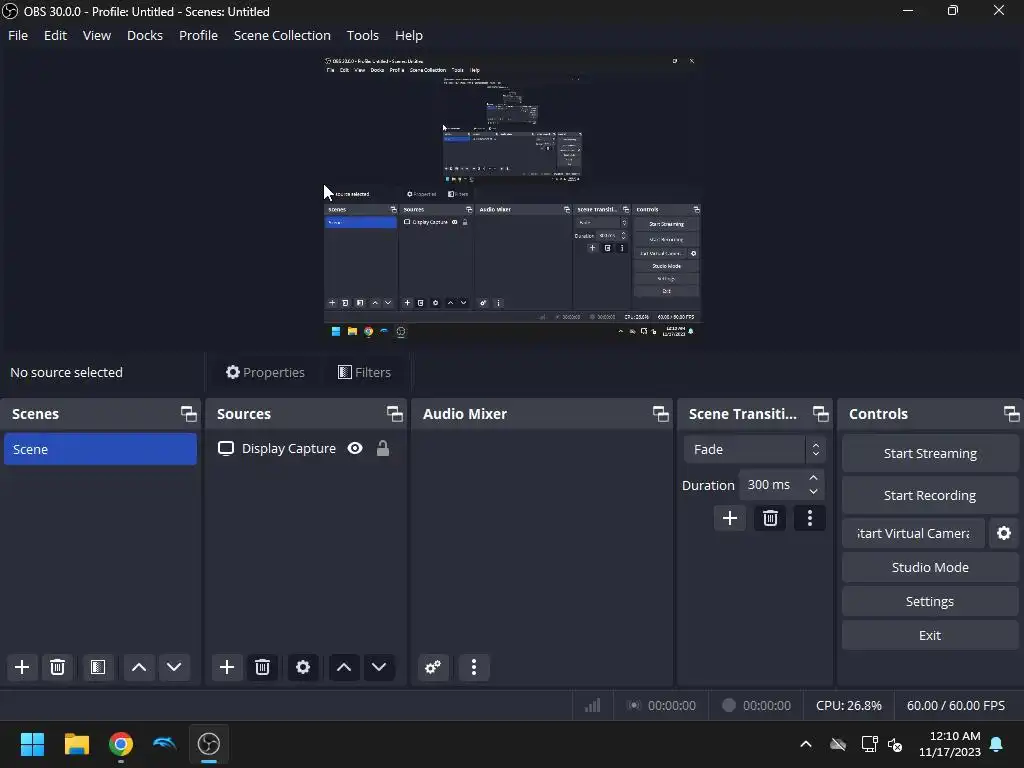Image resolution: width=1024 pixels, height=768 pixels.
Task: Click Start Streaming button
Action: coord(930,453)
